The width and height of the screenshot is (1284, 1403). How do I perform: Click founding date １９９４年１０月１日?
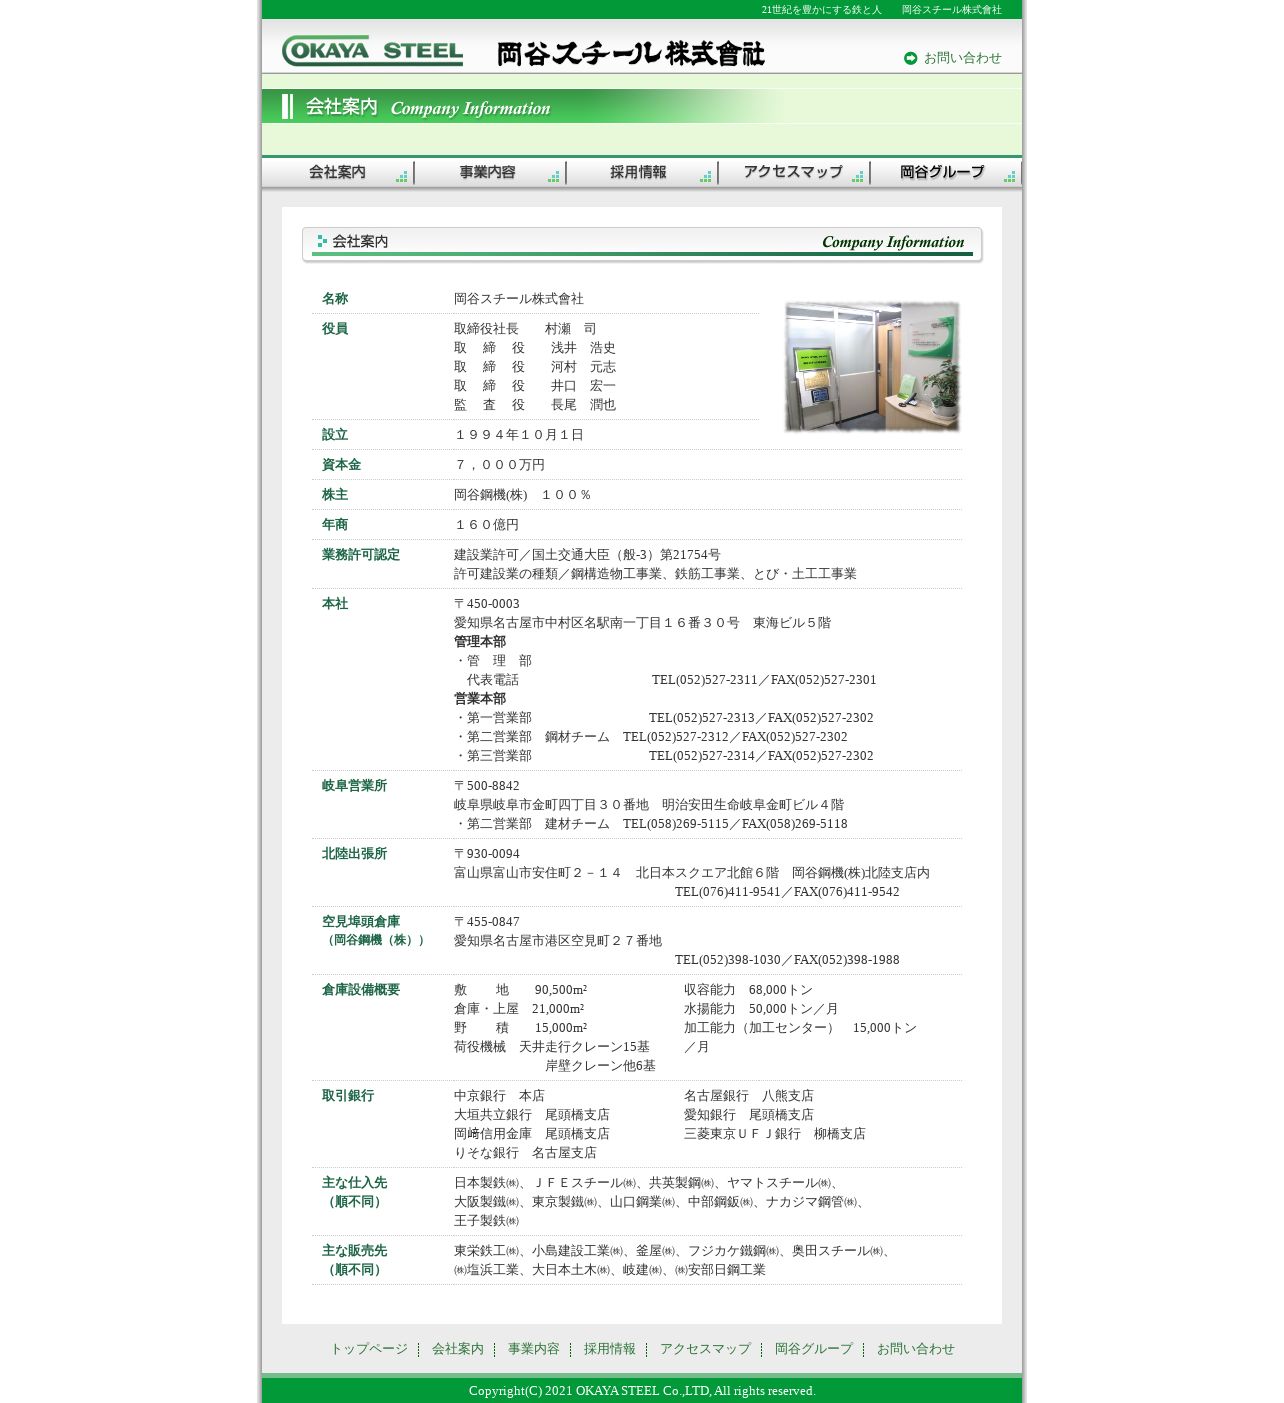tap(519, 435)
